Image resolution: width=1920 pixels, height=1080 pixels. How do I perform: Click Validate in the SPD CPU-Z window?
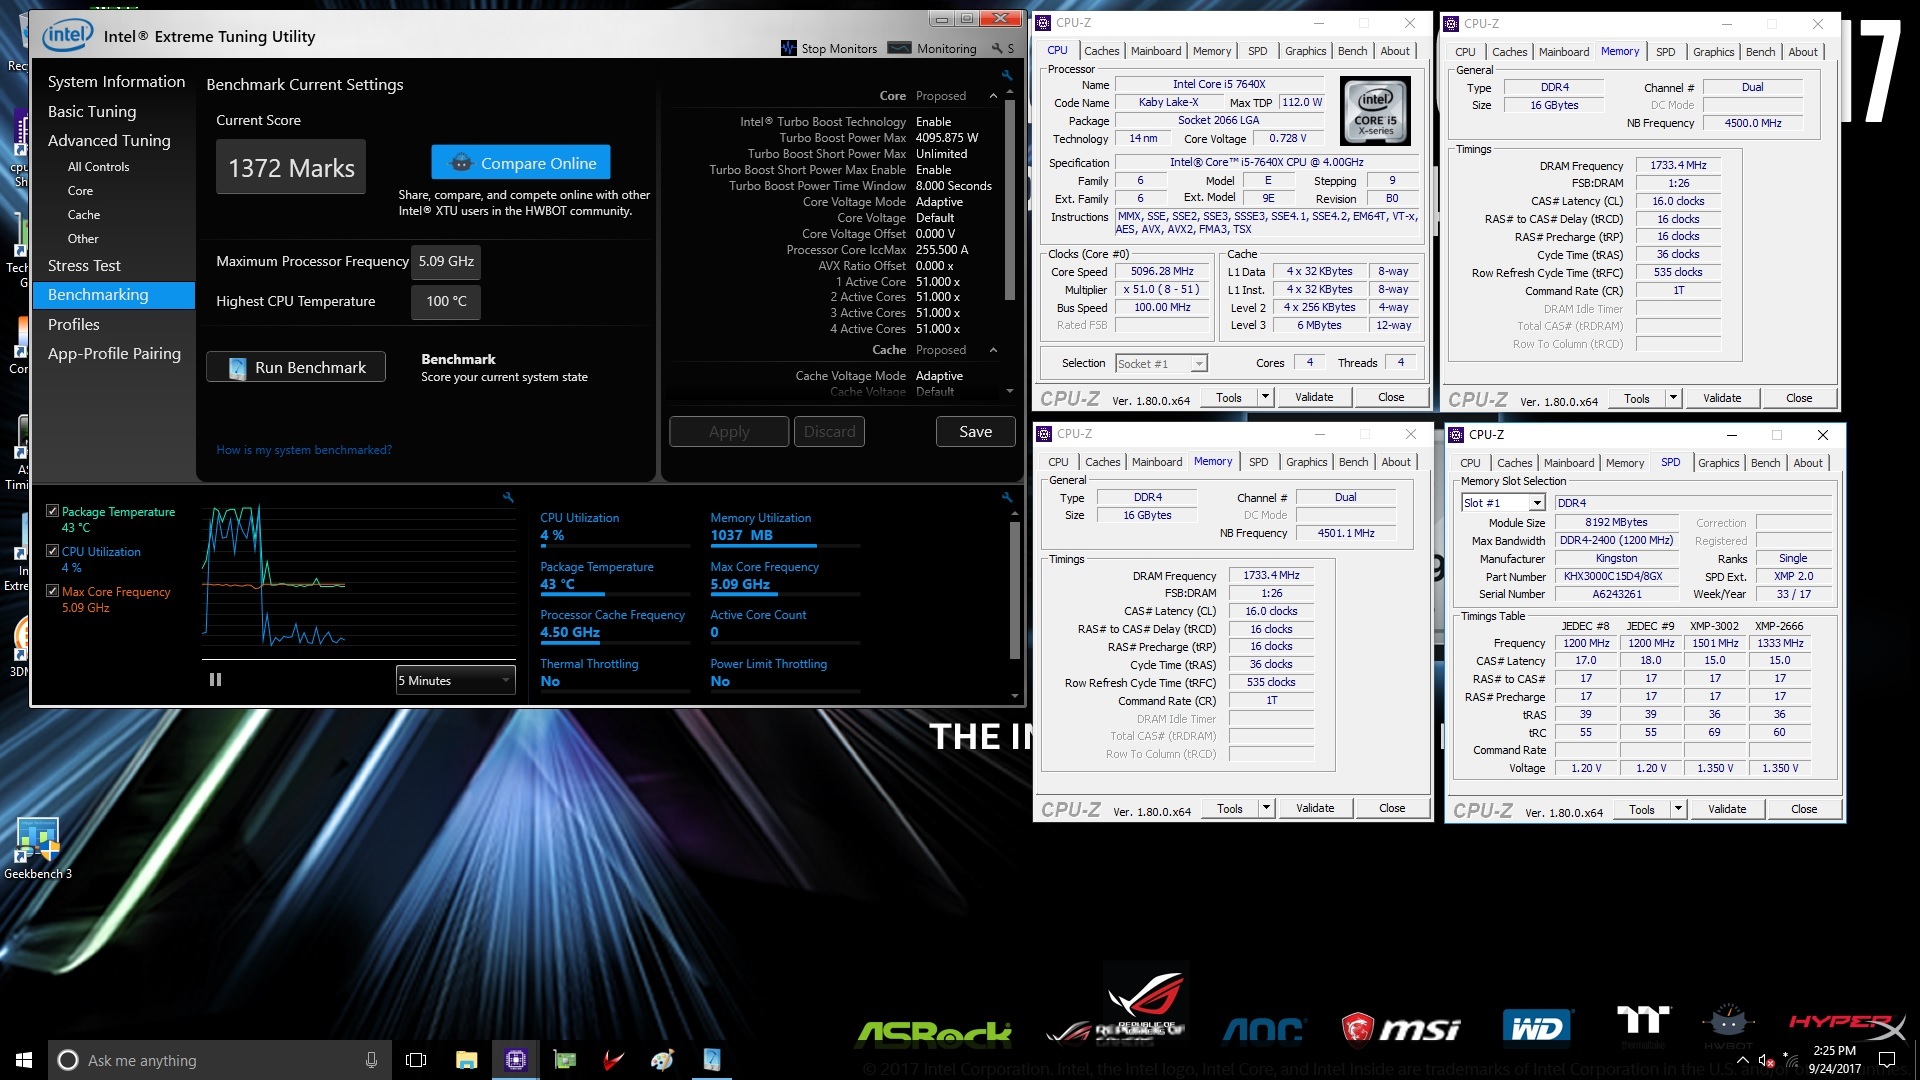1727,809
